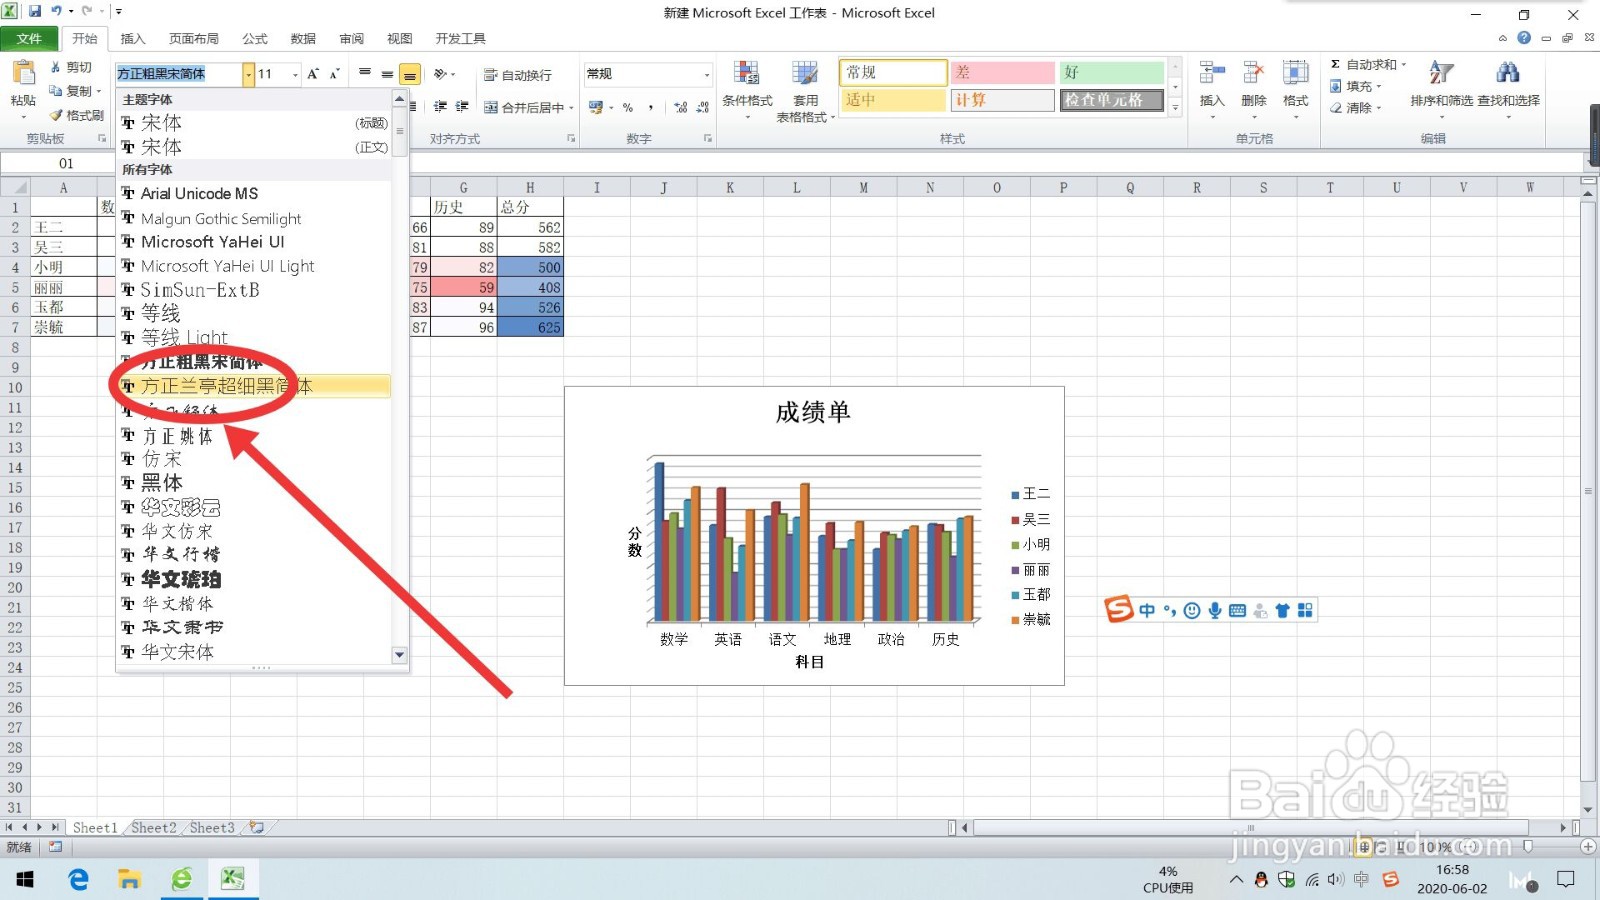The image size is (1600, 900).
Task: Toggle Wrap Text (自动换行)
Action: coord(517,75)
